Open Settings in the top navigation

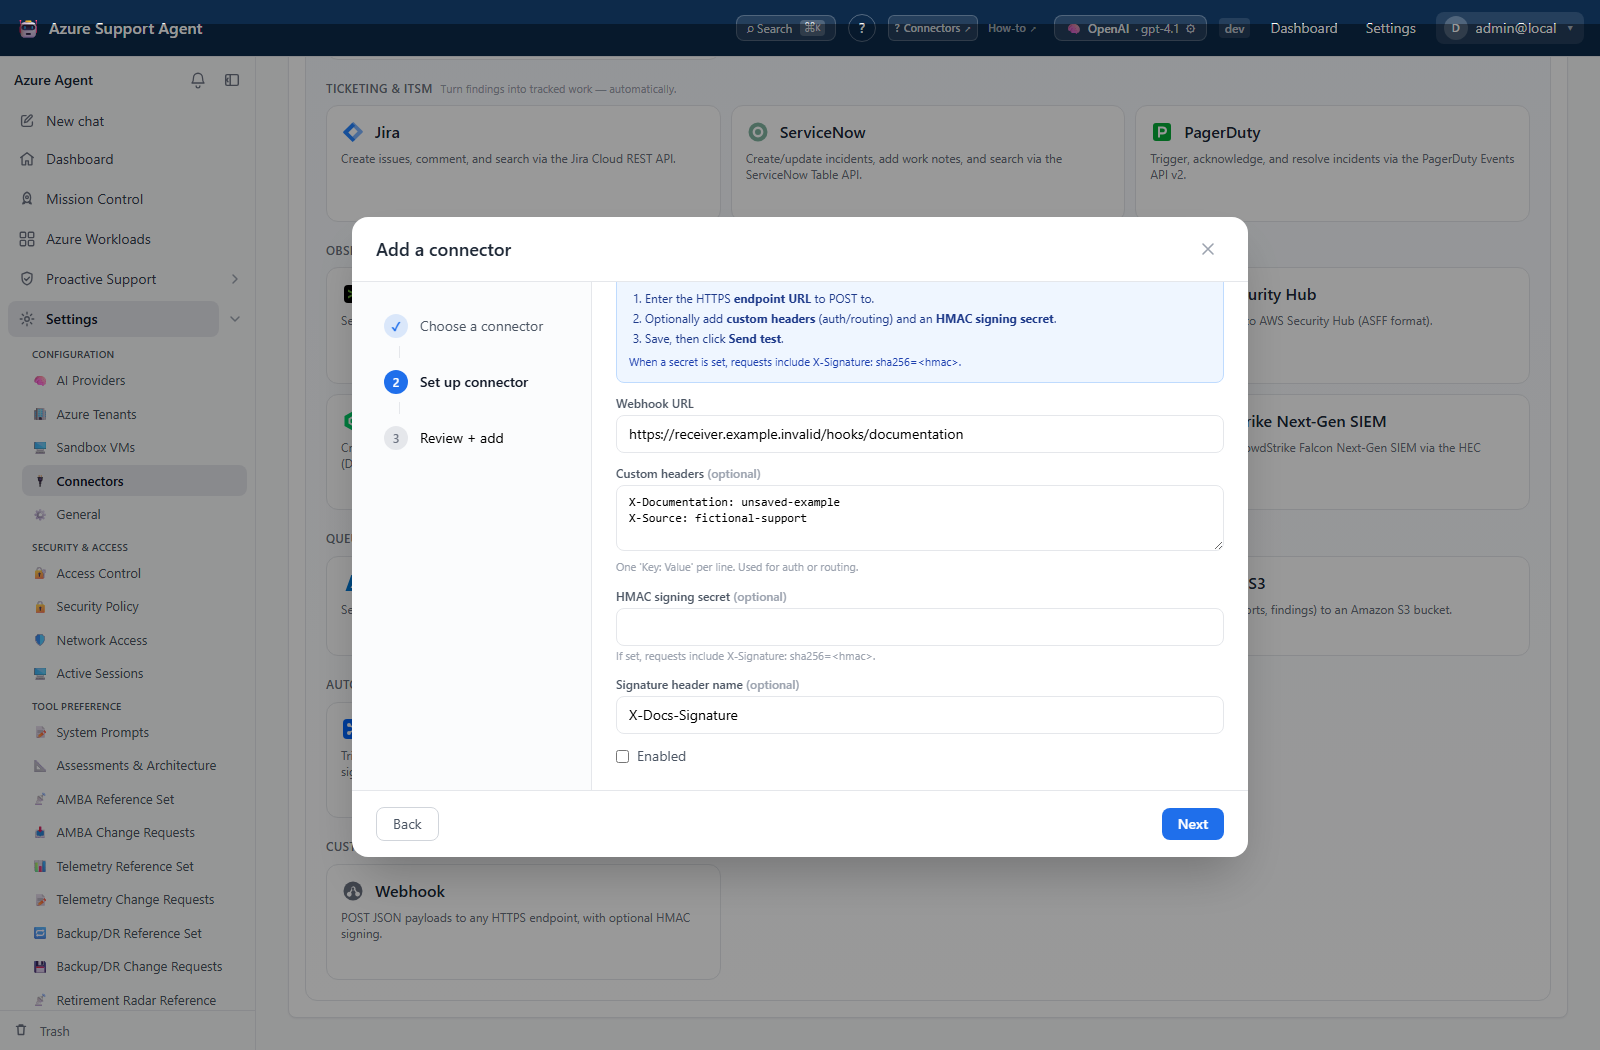[1391, 28]
